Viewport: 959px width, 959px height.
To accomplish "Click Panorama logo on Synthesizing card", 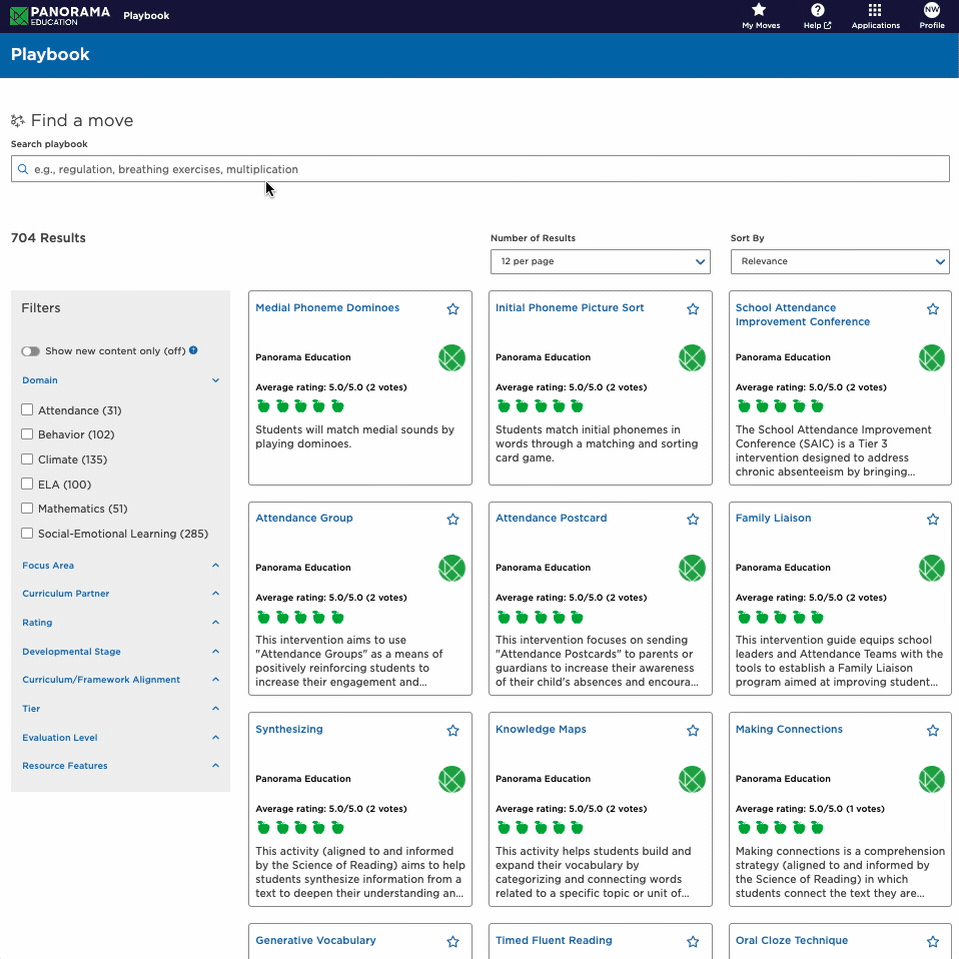I will pyautogui.click(x=451, y=779).
